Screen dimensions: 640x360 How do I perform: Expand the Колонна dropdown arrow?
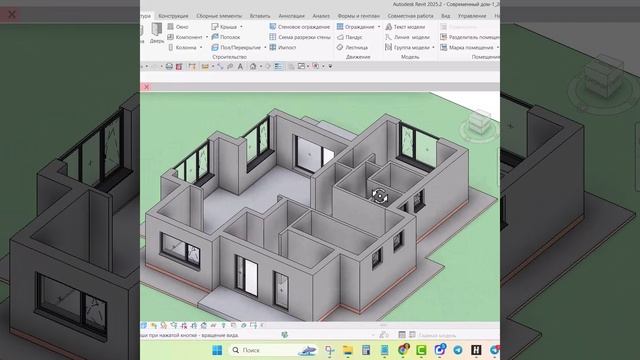click(x=201, y=47)
